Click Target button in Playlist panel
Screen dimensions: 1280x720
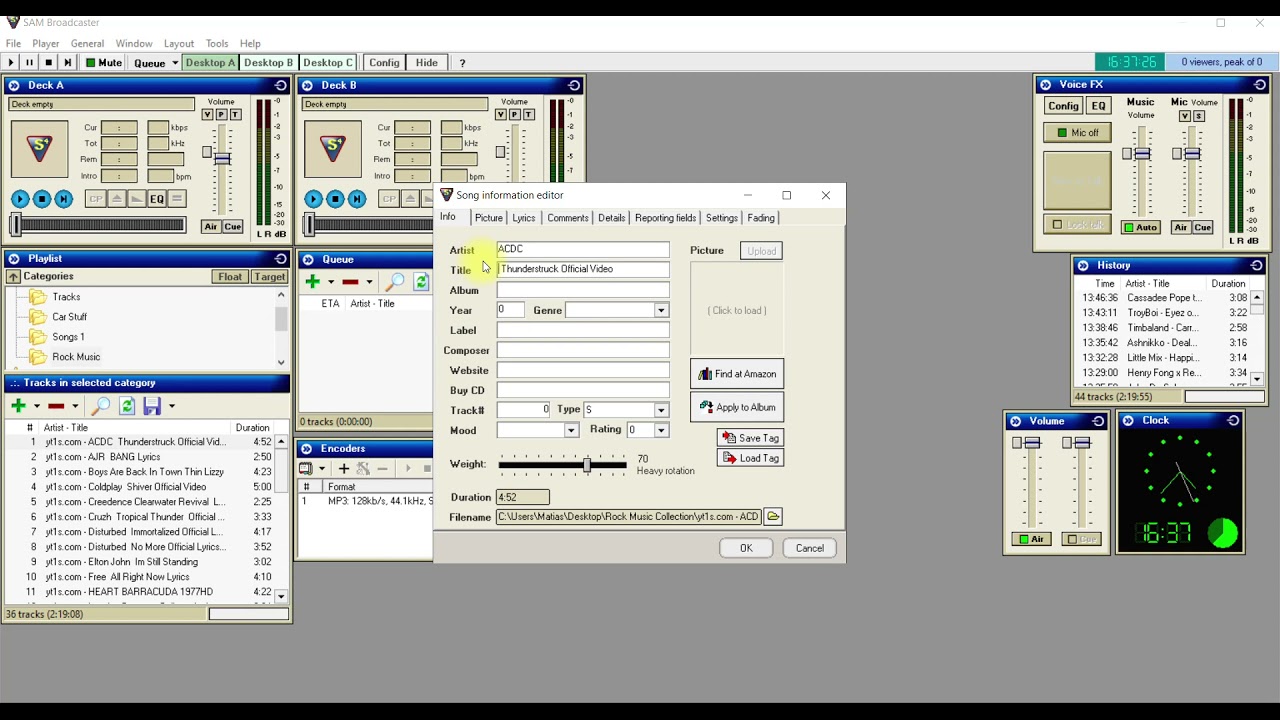coord(269,277)
